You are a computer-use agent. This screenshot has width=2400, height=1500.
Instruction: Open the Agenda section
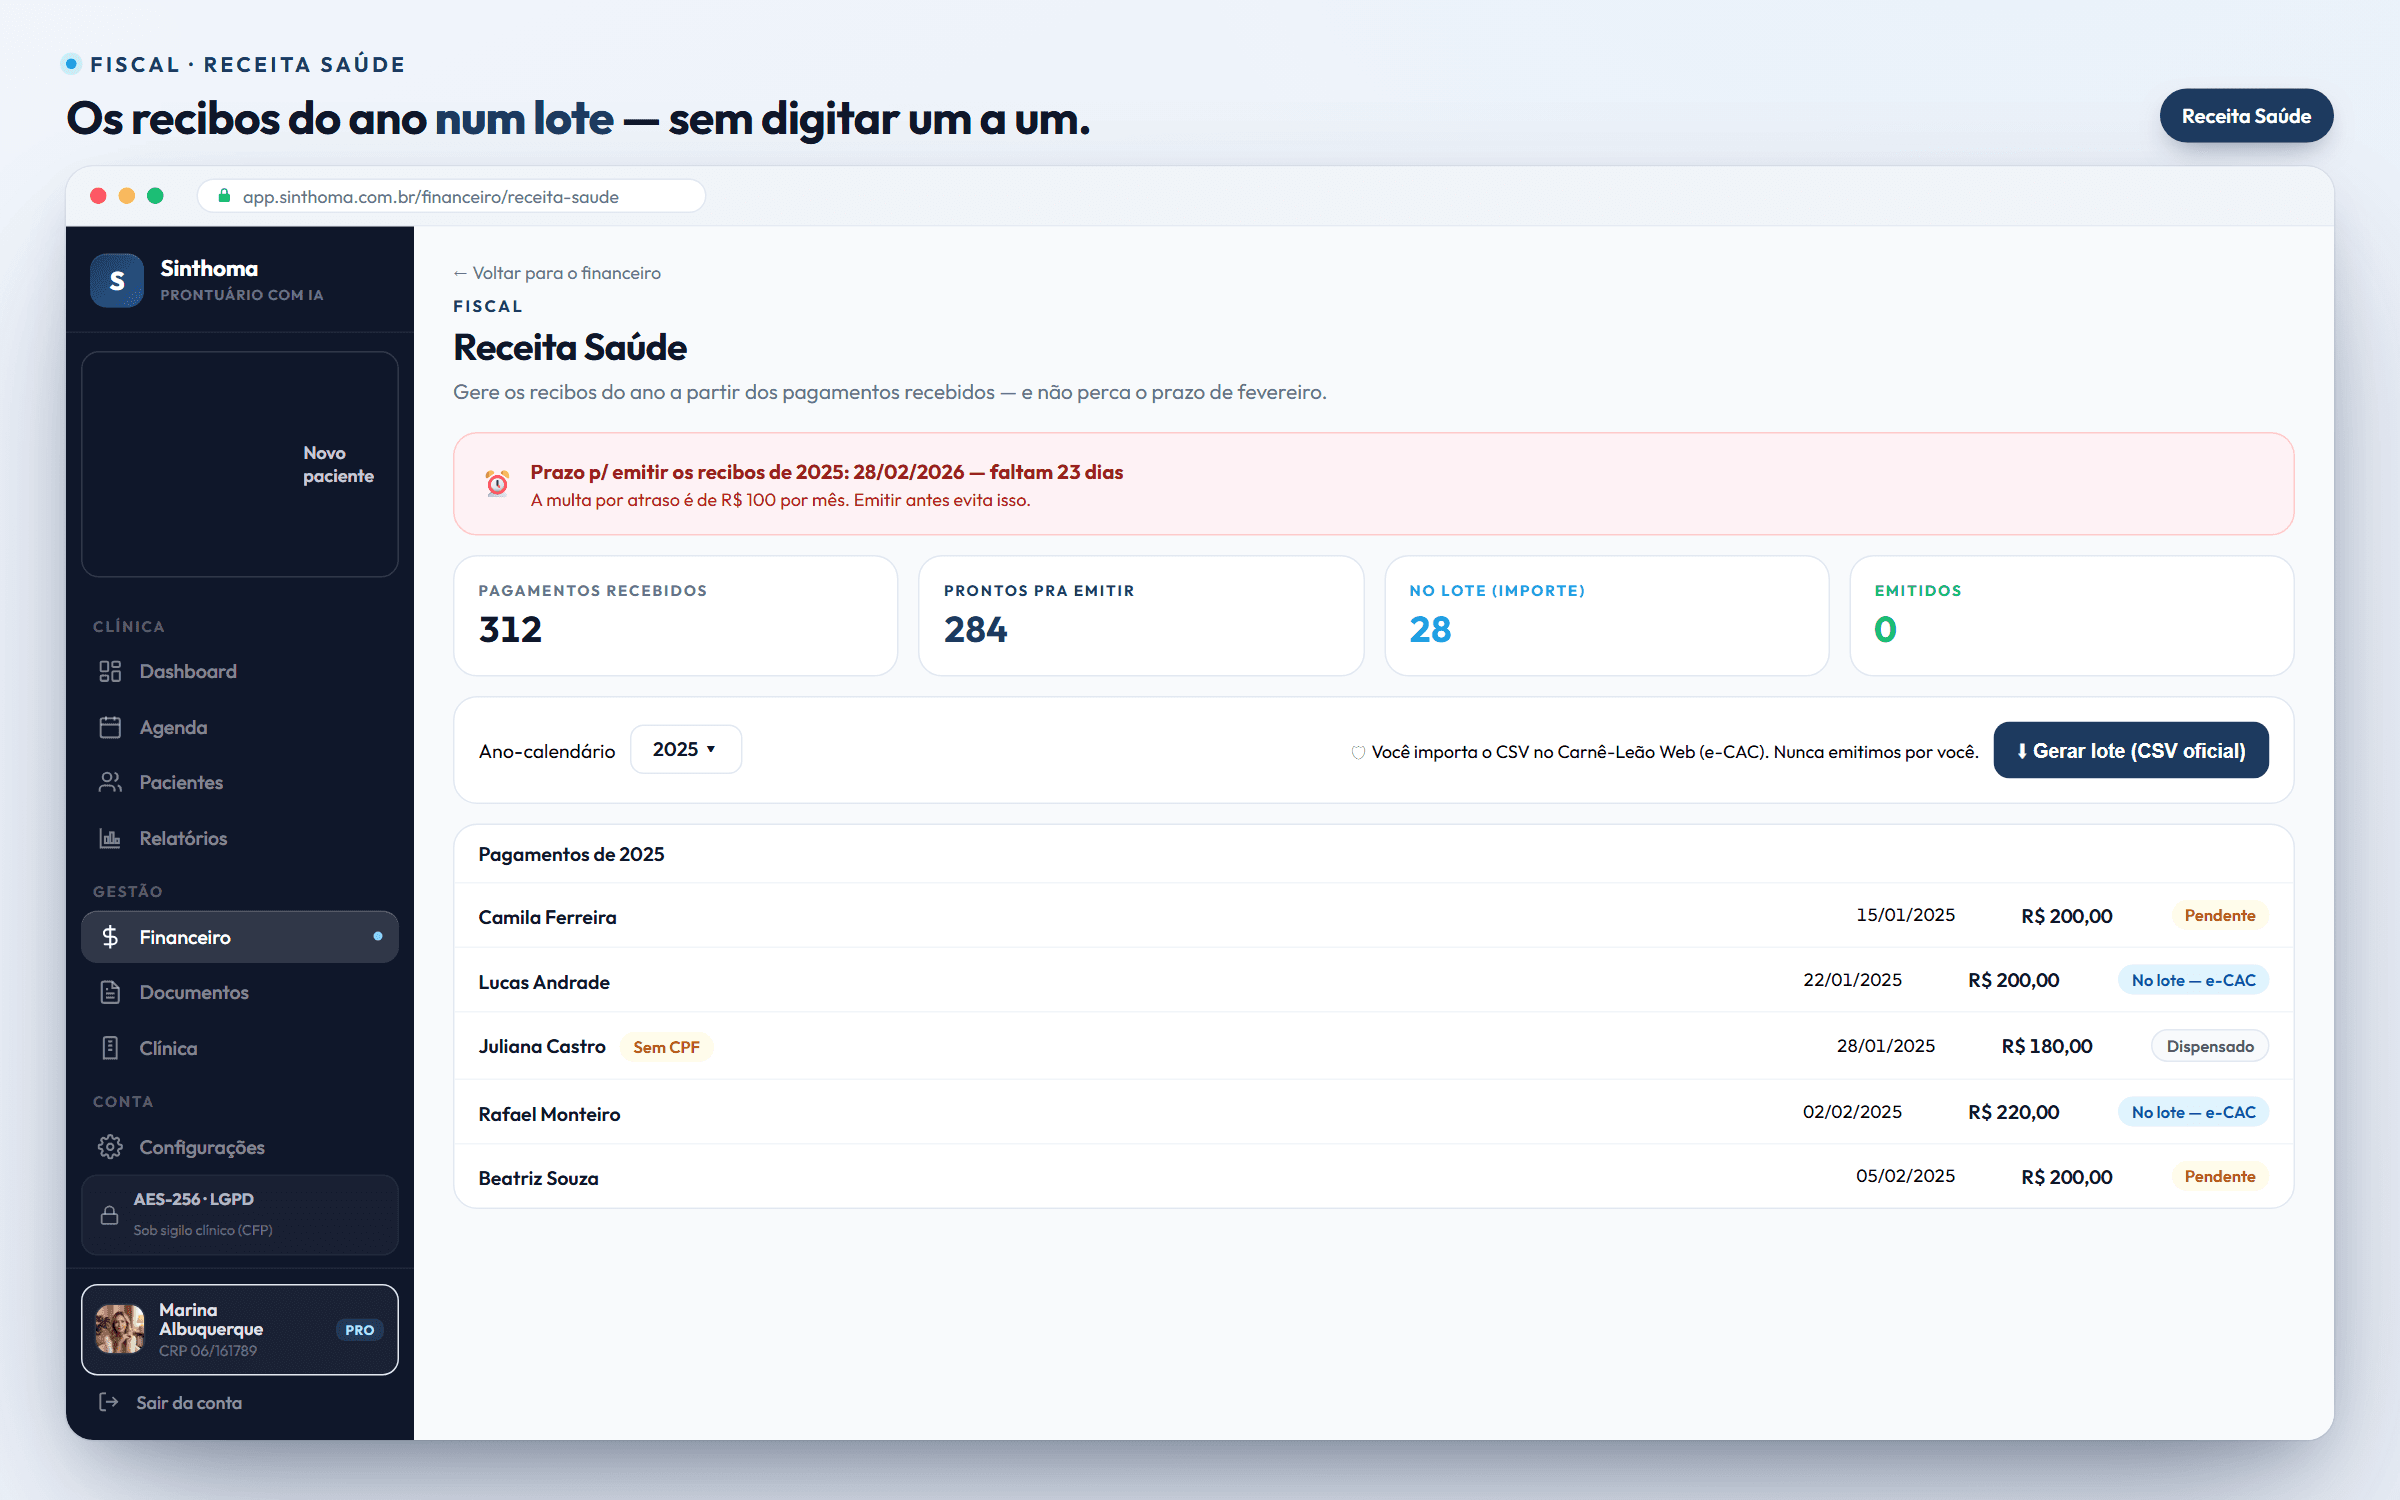coord(240,727)
